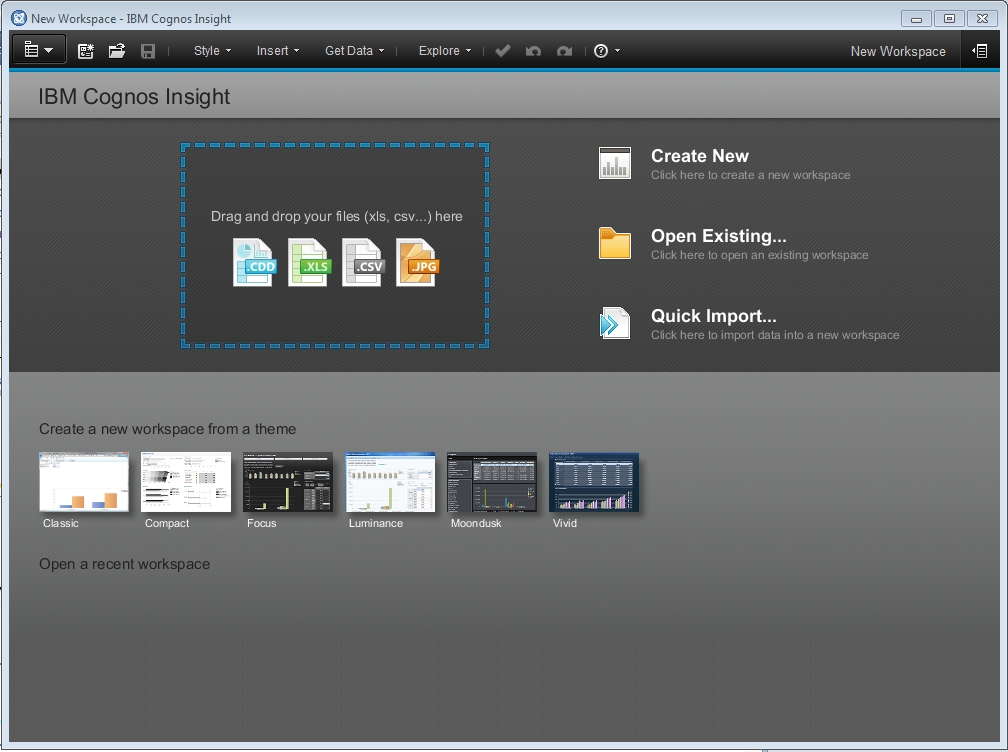Viewport: 1008px width, 752px height.
Task: Click the drag and drop files text
Action: click(336, 217)
